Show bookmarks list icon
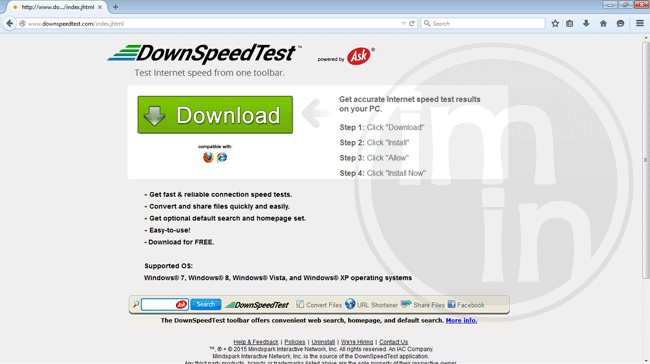 tap(570, 24)
